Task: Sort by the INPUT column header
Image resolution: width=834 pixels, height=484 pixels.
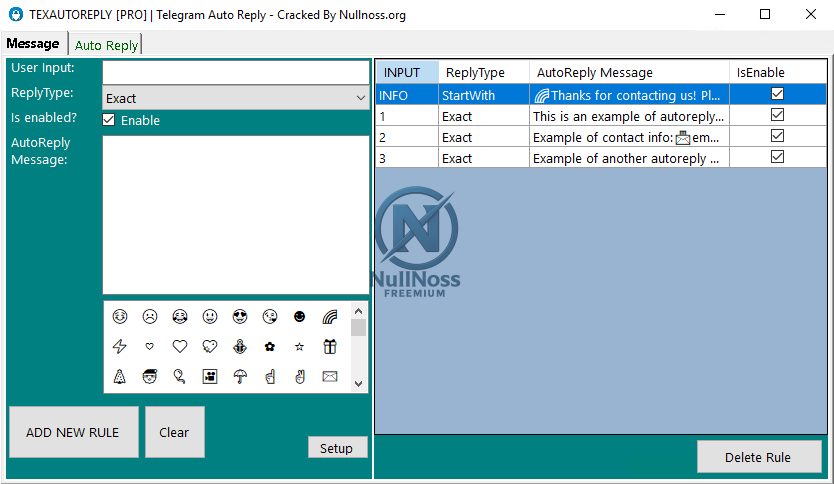Action: coord(407,72)
